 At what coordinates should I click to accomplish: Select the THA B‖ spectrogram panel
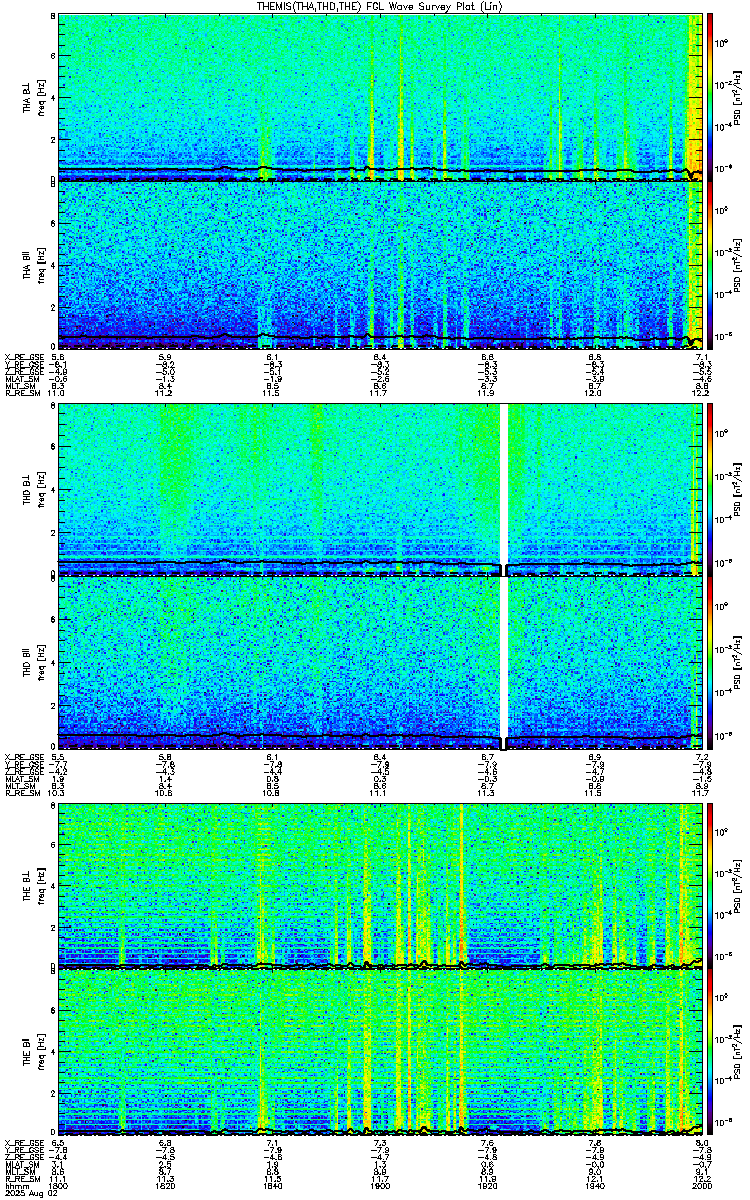[x=381, y=264]
